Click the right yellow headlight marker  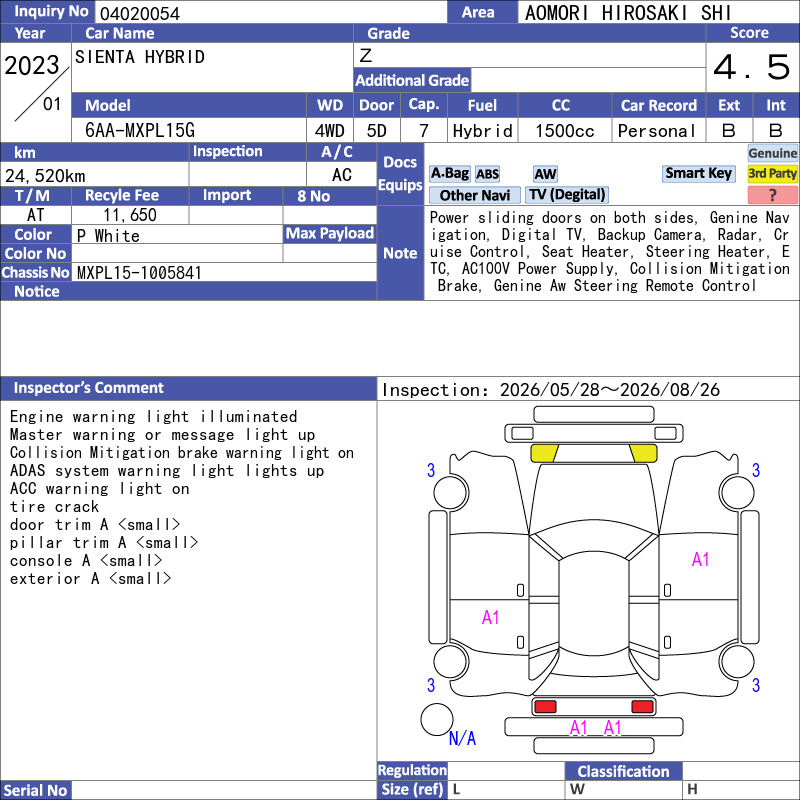tap(643, 453)
